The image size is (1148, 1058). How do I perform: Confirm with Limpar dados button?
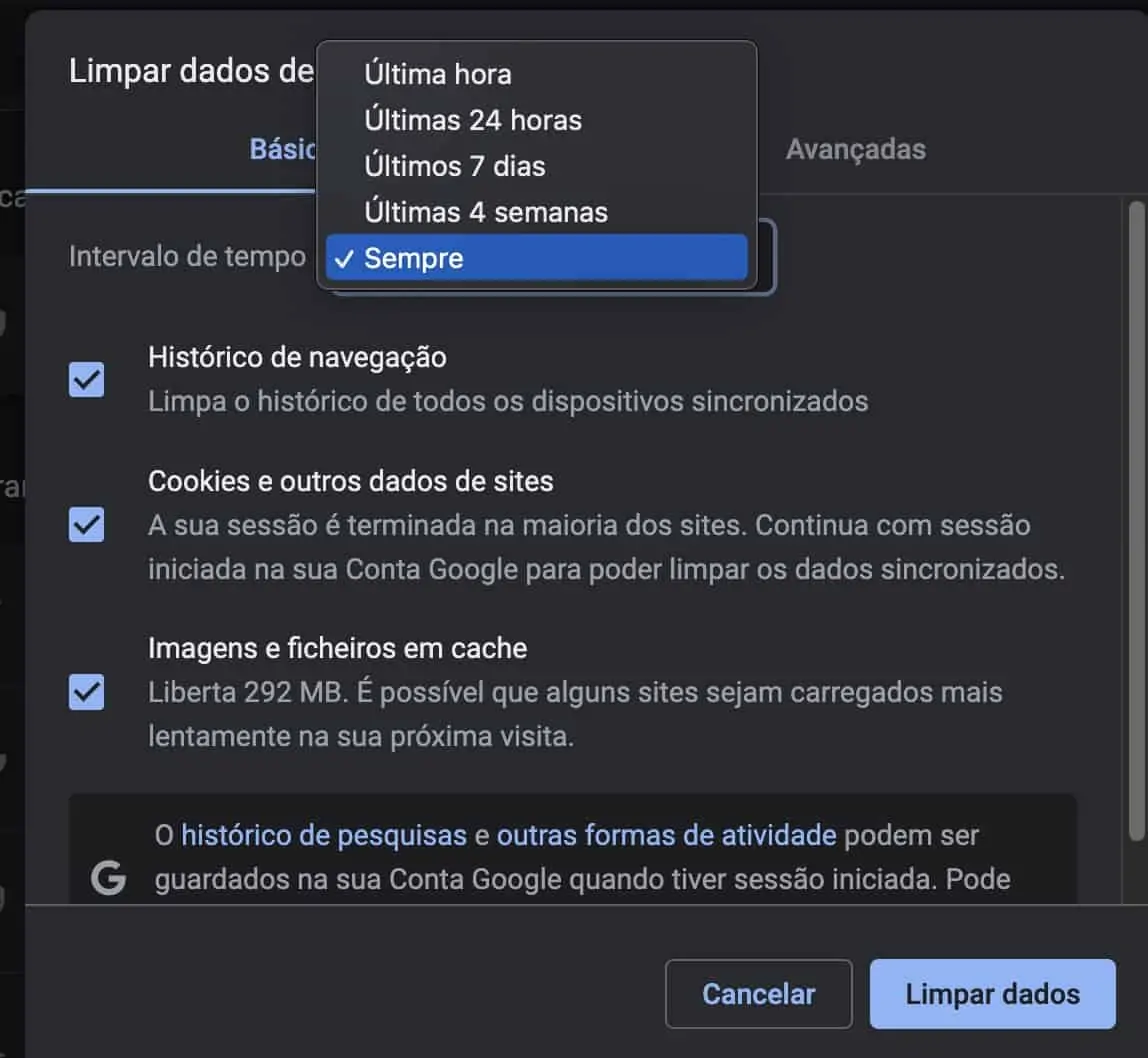pos(992,994)
